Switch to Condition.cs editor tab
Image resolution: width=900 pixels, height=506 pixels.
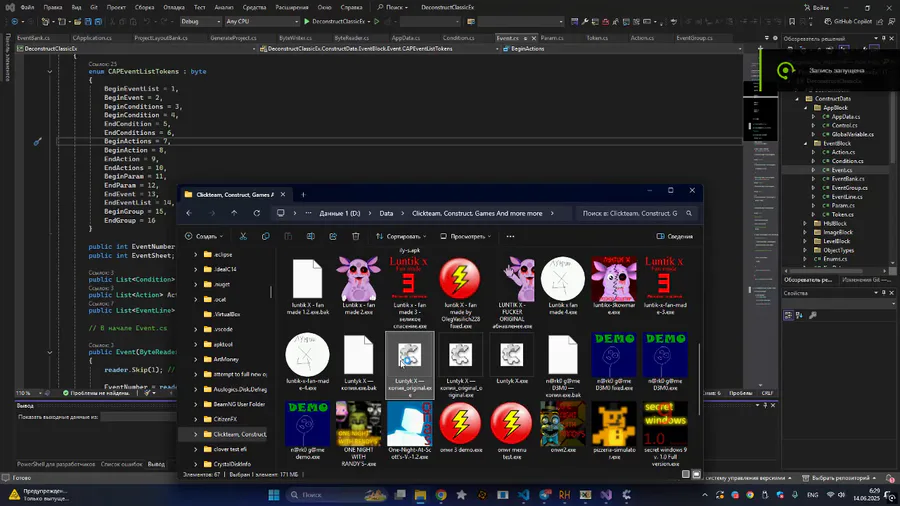pos(458,38)
